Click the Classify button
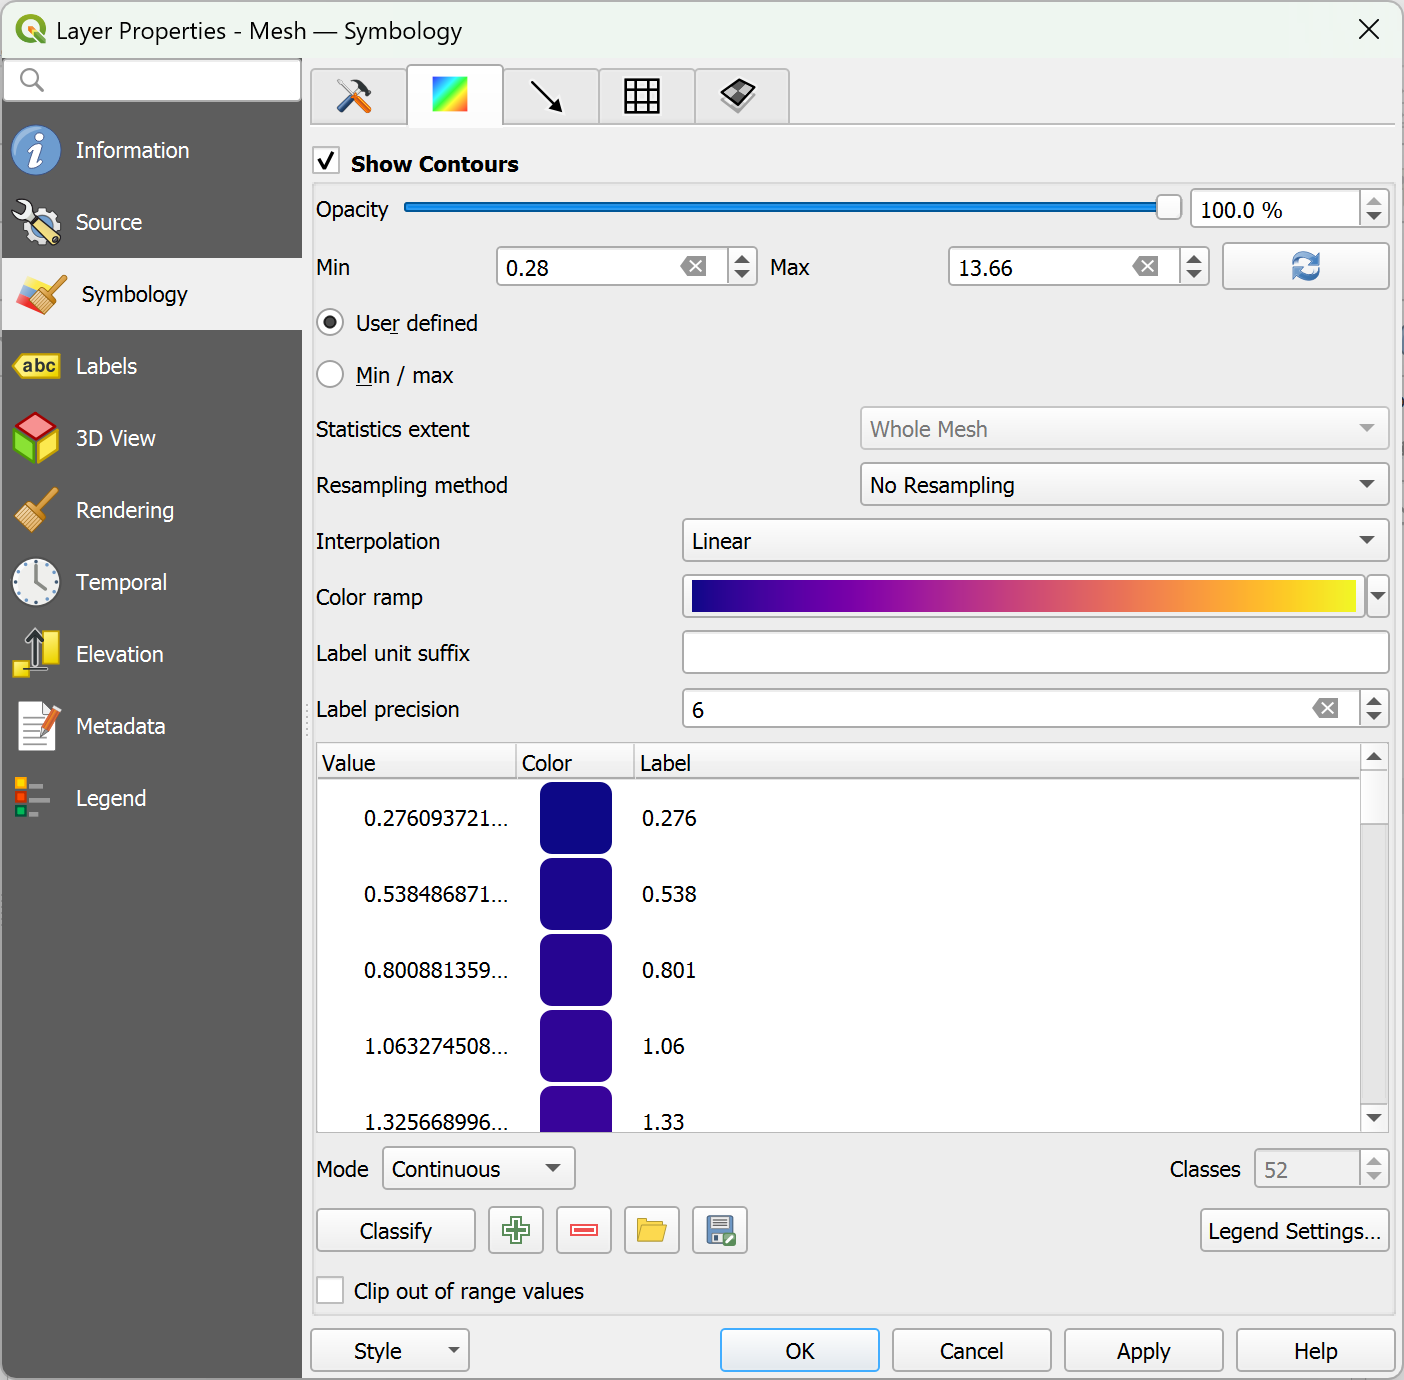The width and height of the screenshot is (1404, 1380). (x=396, y=1230)
